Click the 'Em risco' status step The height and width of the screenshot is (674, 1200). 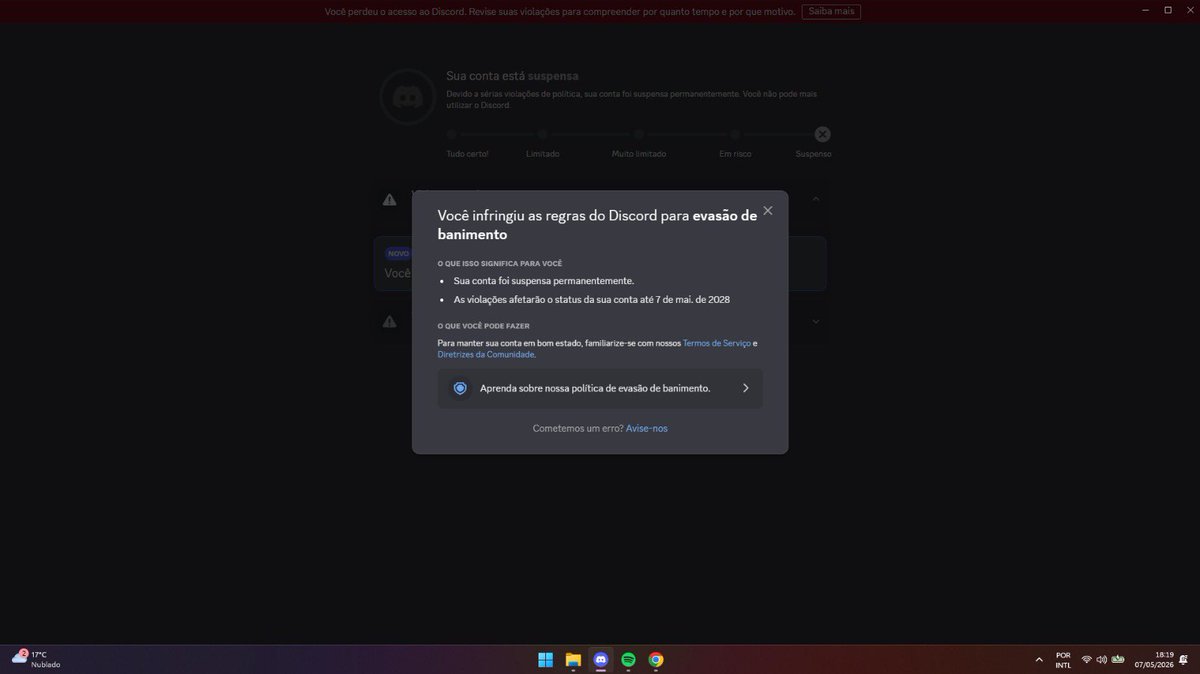[735, 154]
